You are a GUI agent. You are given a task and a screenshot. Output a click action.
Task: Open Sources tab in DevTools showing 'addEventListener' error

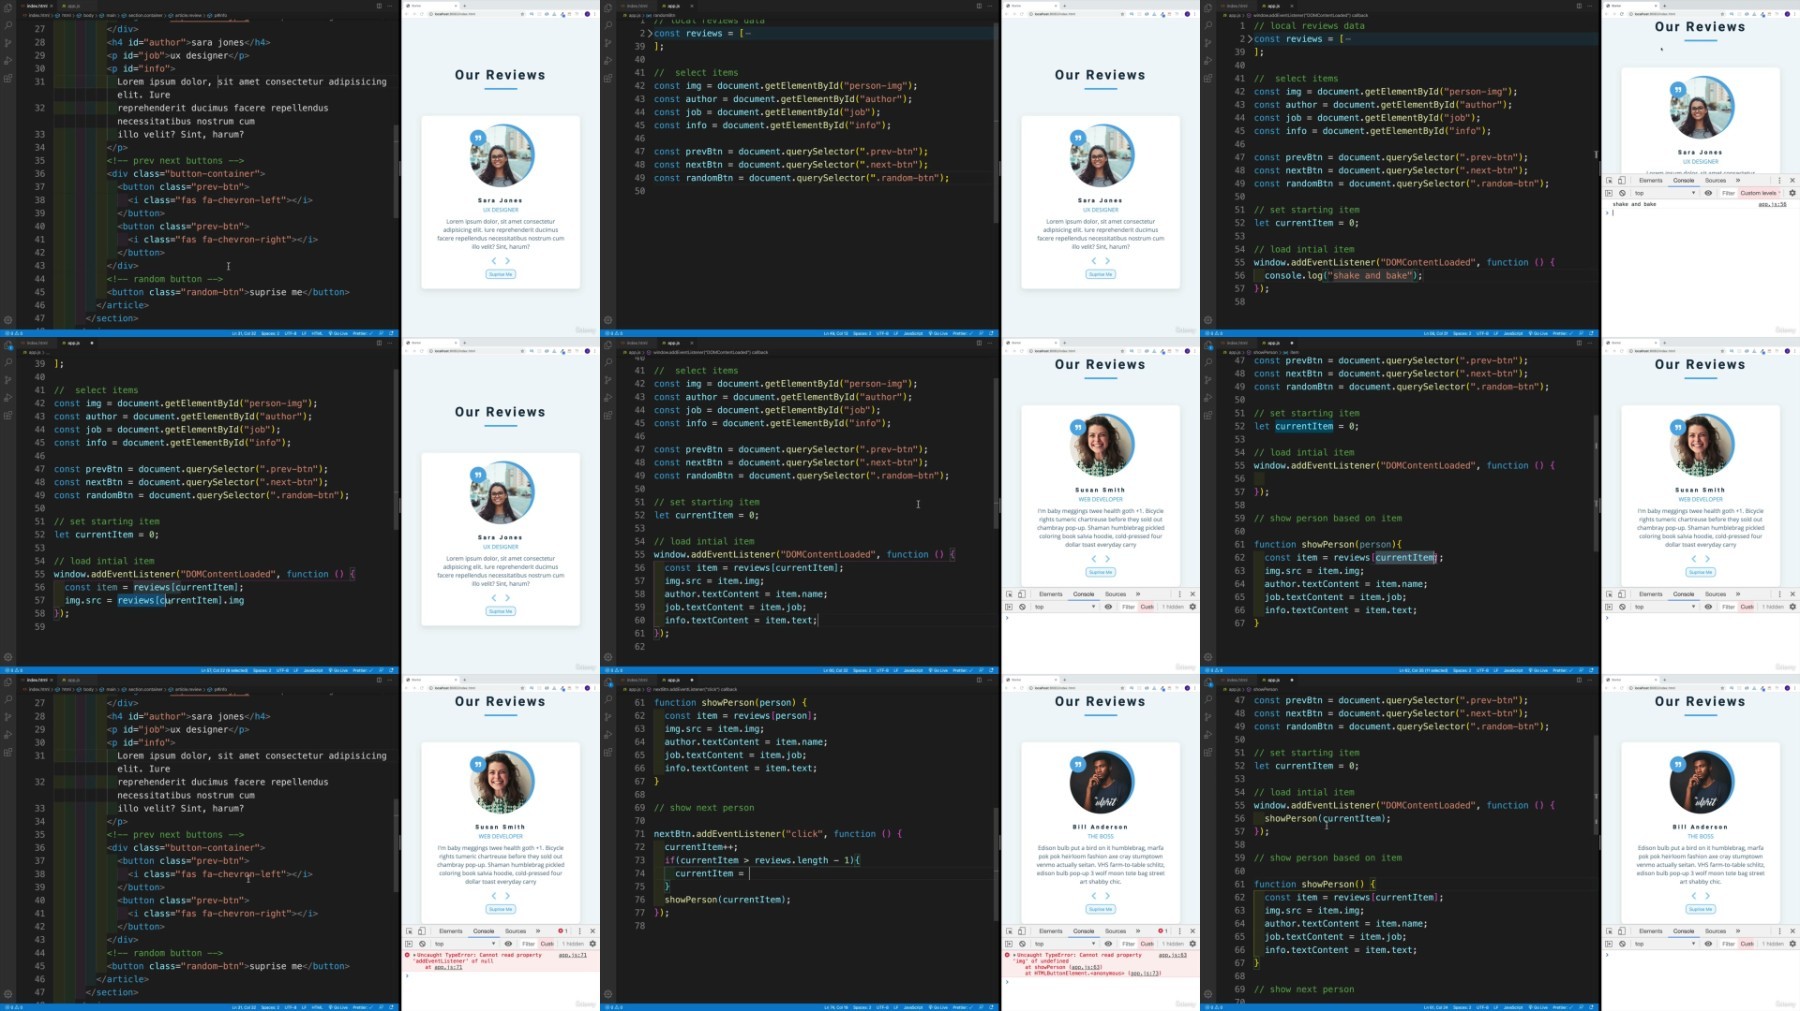tap(515, 931)
